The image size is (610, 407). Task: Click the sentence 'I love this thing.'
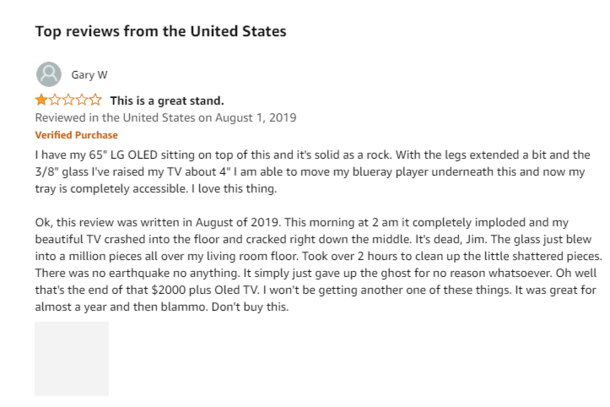point(234,189)
